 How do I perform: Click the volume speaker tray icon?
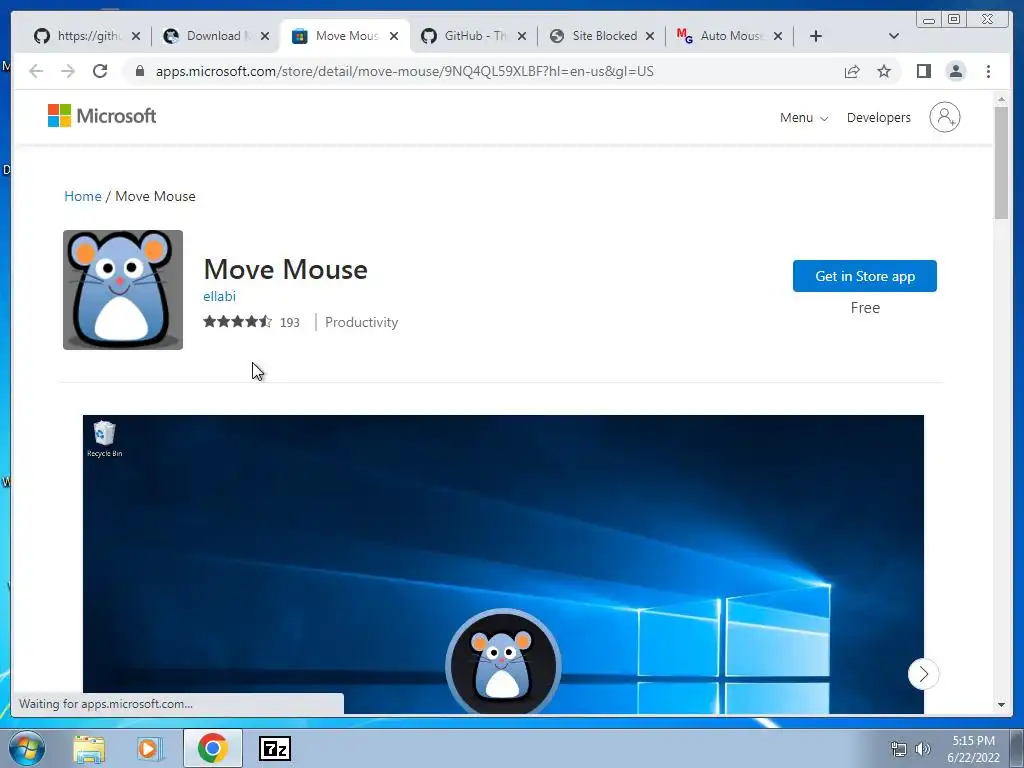[x=923, y=748]
